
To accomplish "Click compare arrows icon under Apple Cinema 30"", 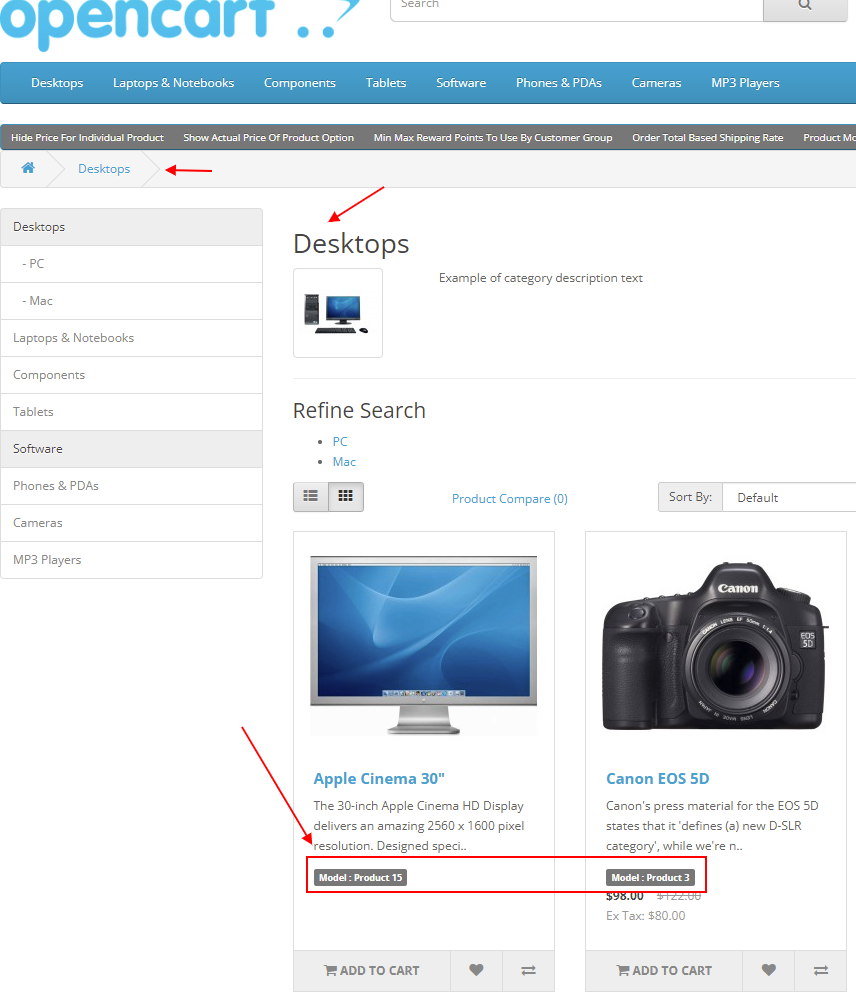I will 528,970.
